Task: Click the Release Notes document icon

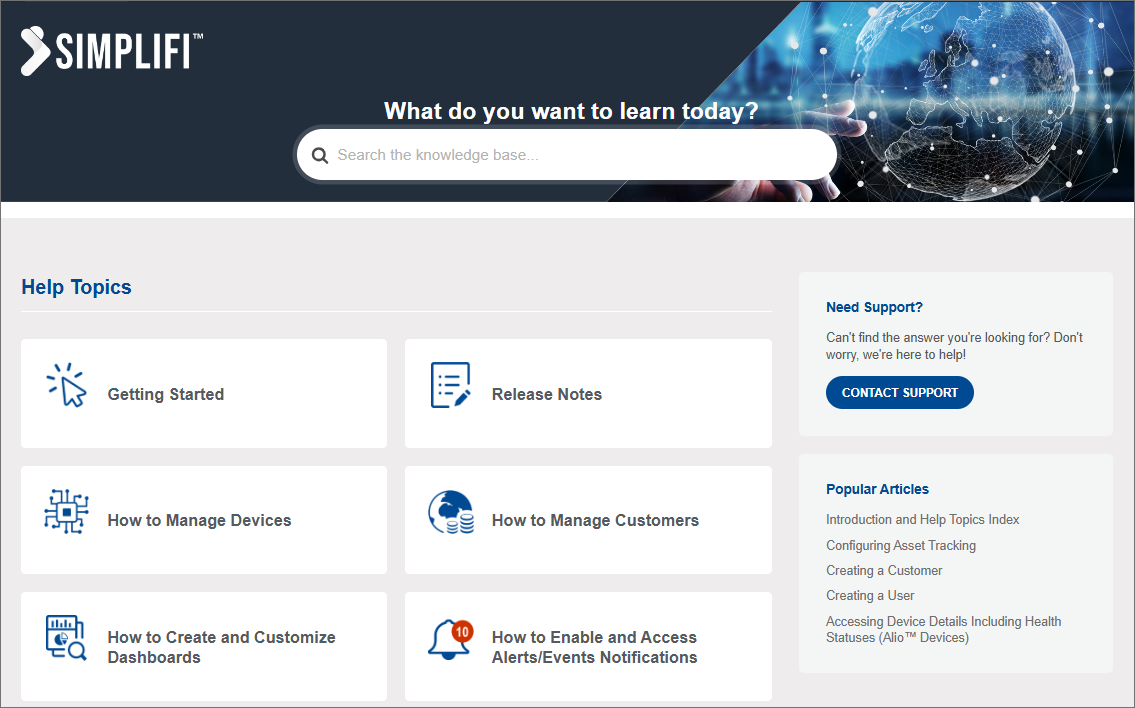Action: pos(450,385)
